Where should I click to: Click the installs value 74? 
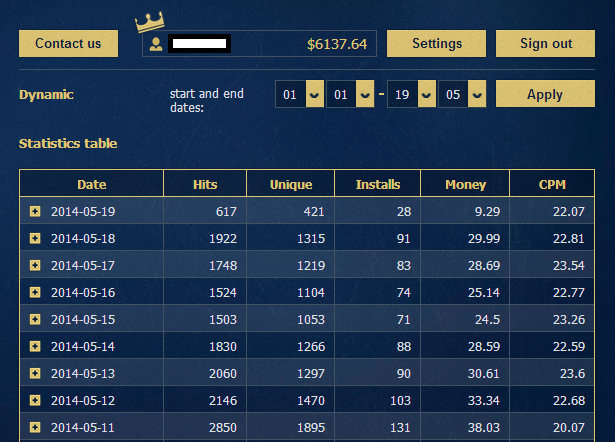point(404,293)
